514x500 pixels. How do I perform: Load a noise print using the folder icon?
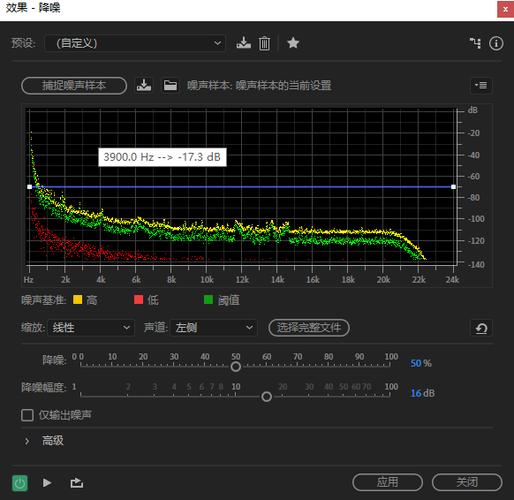pyautogui.click(x=170, y=85)
